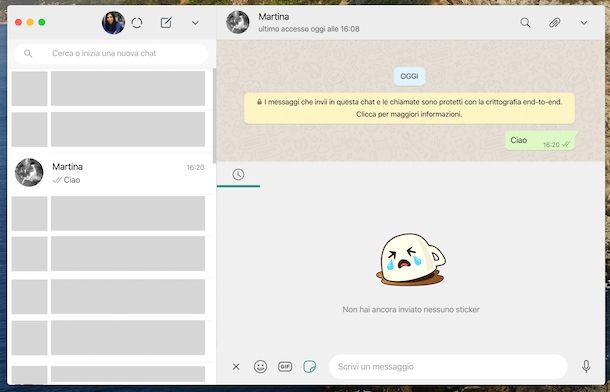Click the sent 'Ciao' message bubble
Viewport: 610px width, 392px height.
(541, 141)
